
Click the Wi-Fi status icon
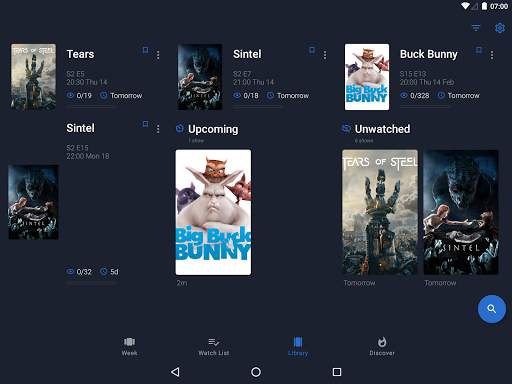(465, 6)
